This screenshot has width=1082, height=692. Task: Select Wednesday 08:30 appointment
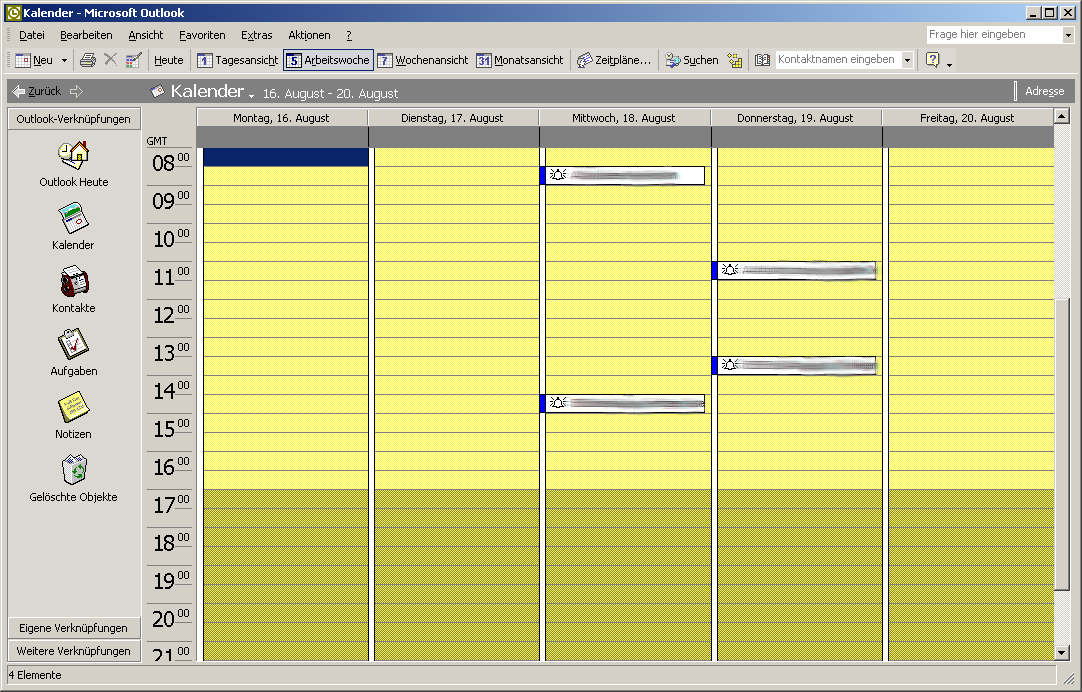[622, 175]
